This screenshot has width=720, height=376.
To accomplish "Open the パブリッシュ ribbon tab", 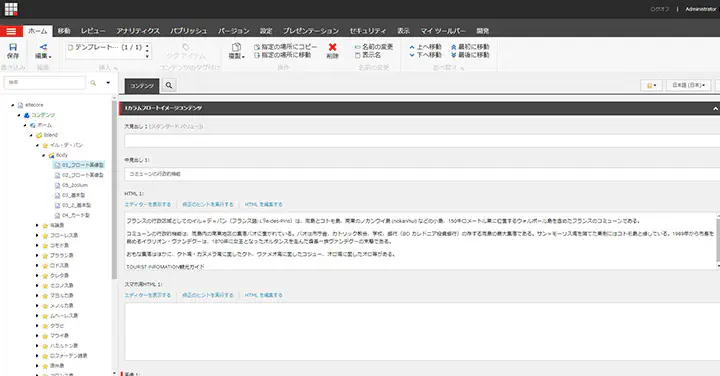I will [189, 31].
